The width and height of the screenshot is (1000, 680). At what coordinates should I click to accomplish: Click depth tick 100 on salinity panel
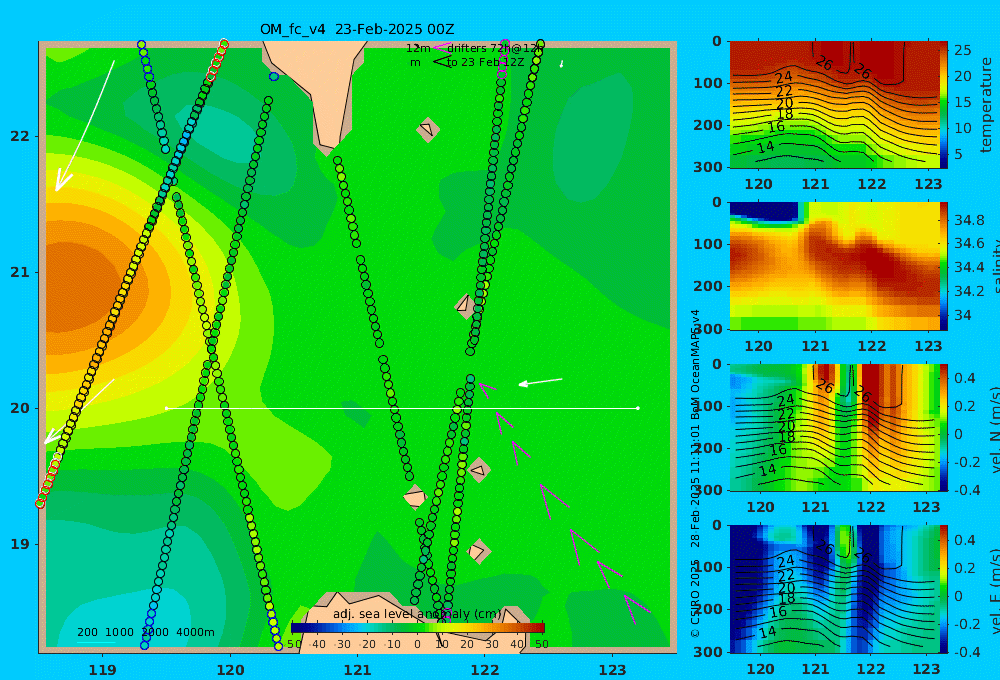click(709, 244)
